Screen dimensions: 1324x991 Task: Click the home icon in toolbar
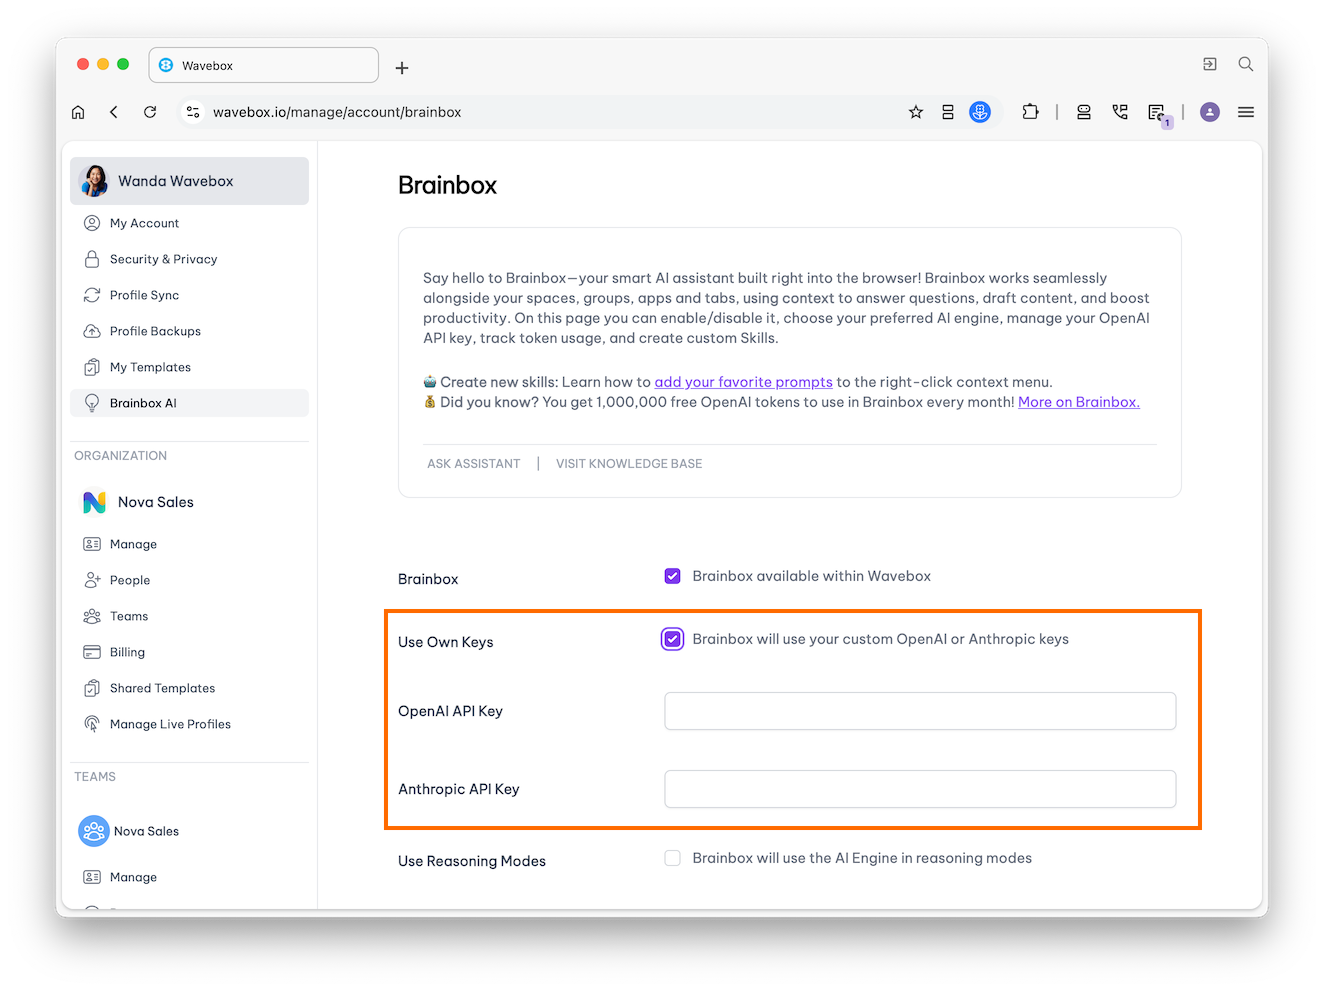pos(78,112)
